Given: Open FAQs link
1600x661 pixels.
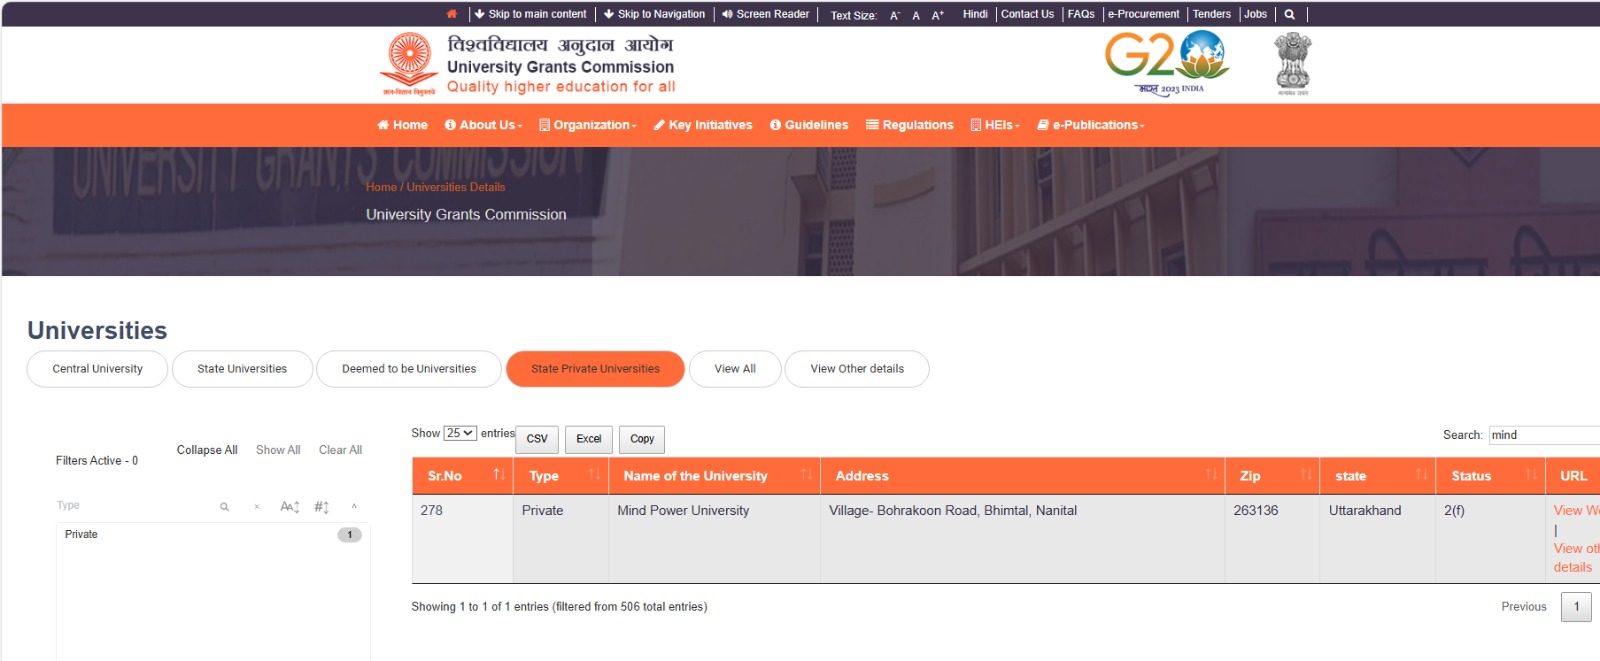Looking at the screenshot, I should coord(1081,14).
